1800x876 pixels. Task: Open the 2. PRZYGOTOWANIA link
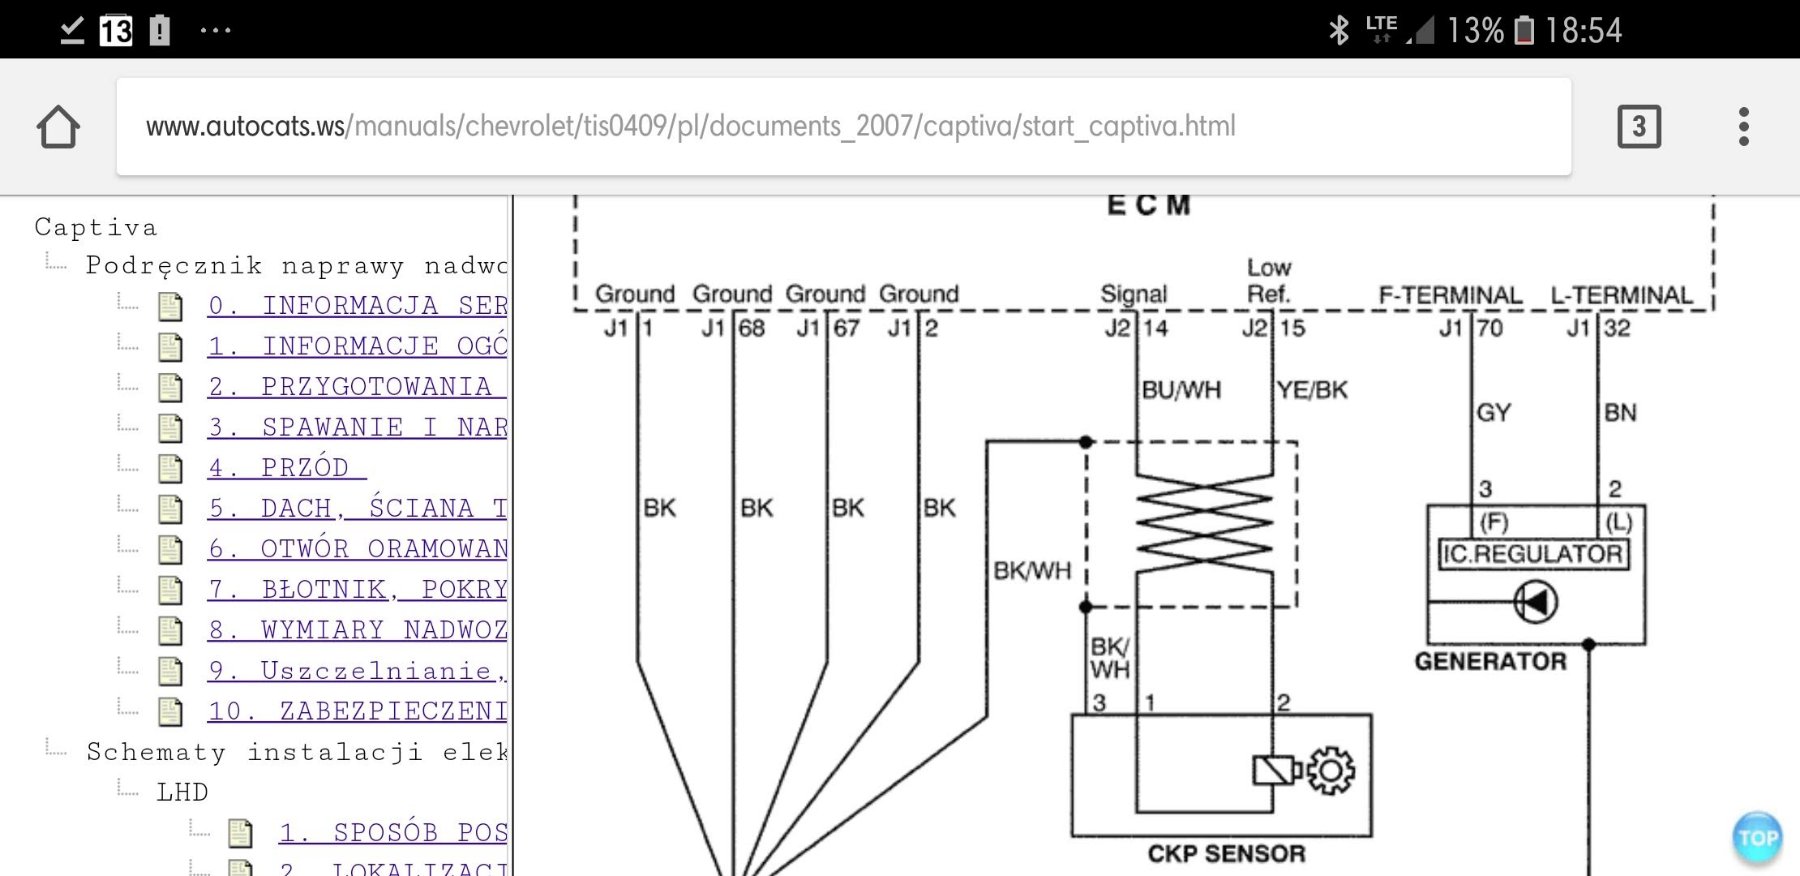(357, 387)
